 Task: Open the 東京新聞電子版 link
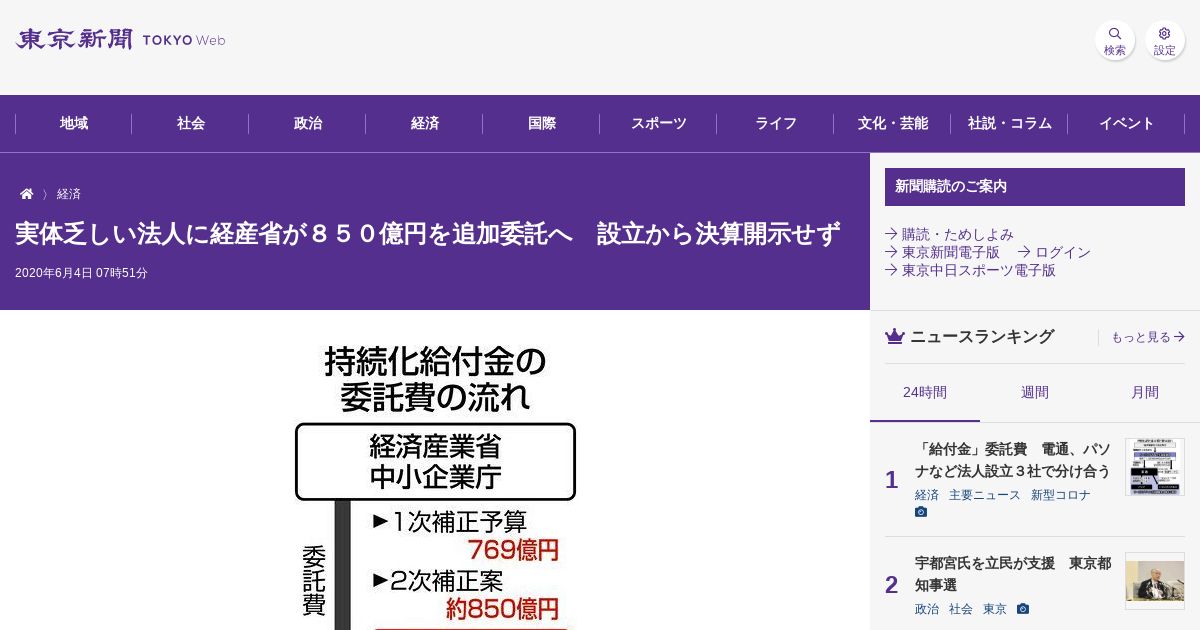[942, 252]
